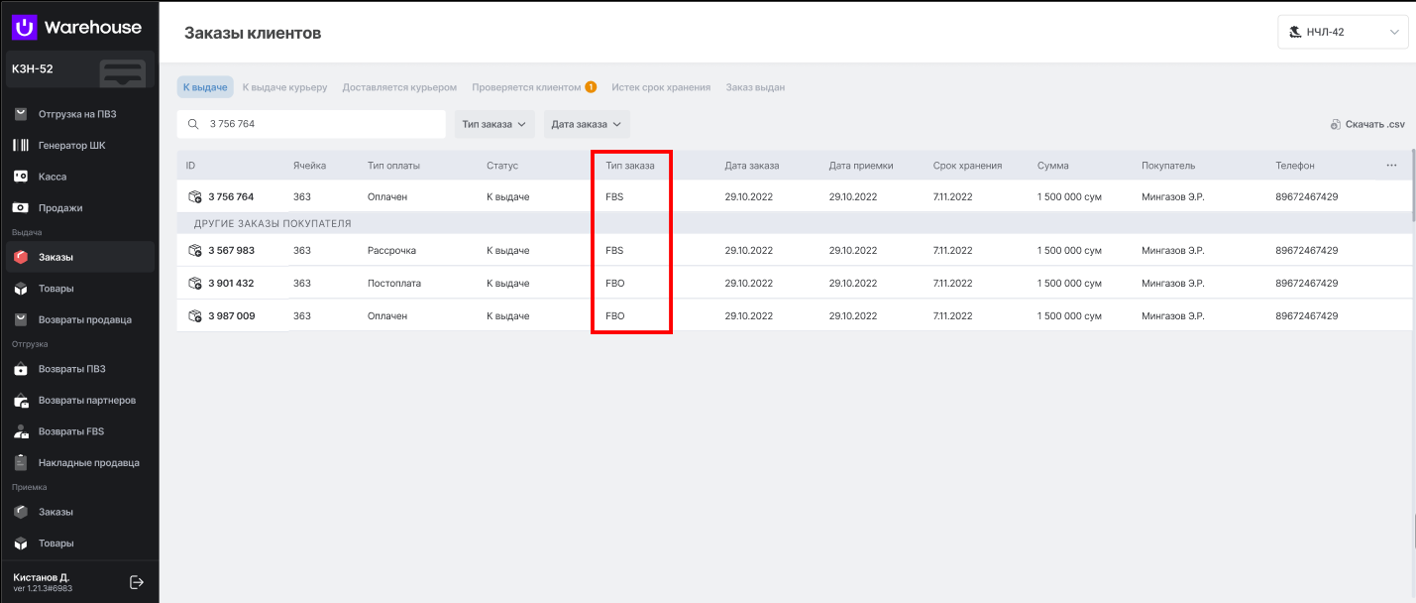
Task: Click the order search input field
Action: [320, 124]
